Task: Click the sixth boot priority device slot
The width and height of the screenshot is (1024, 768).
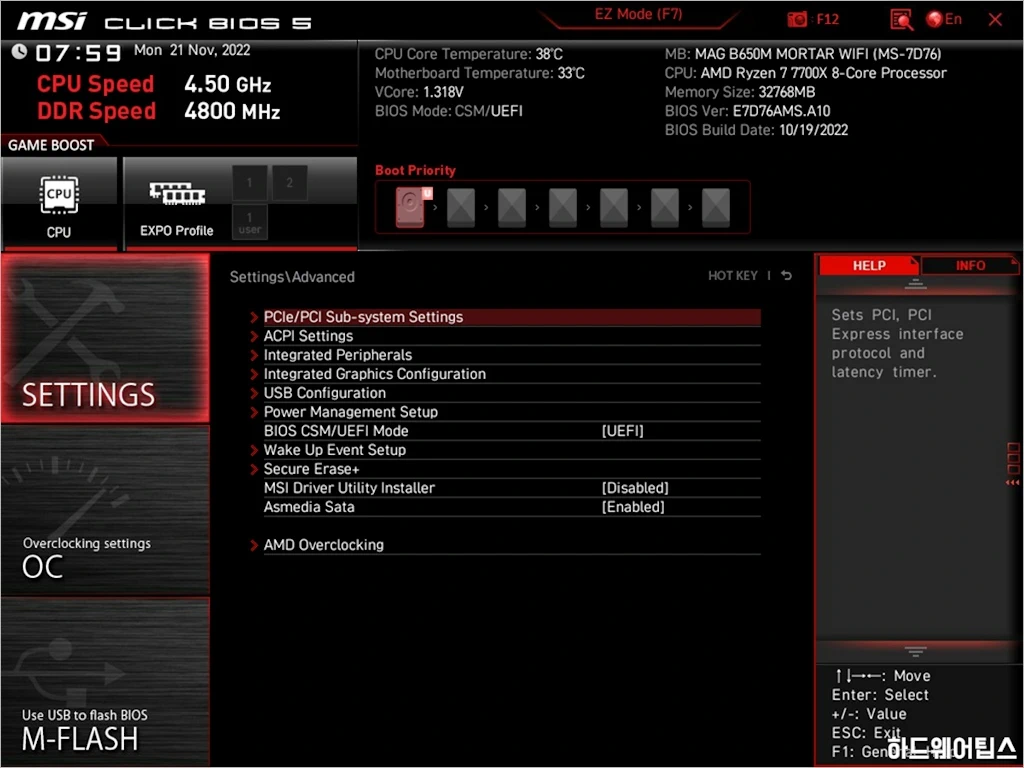Action: [x=665, y=208]
